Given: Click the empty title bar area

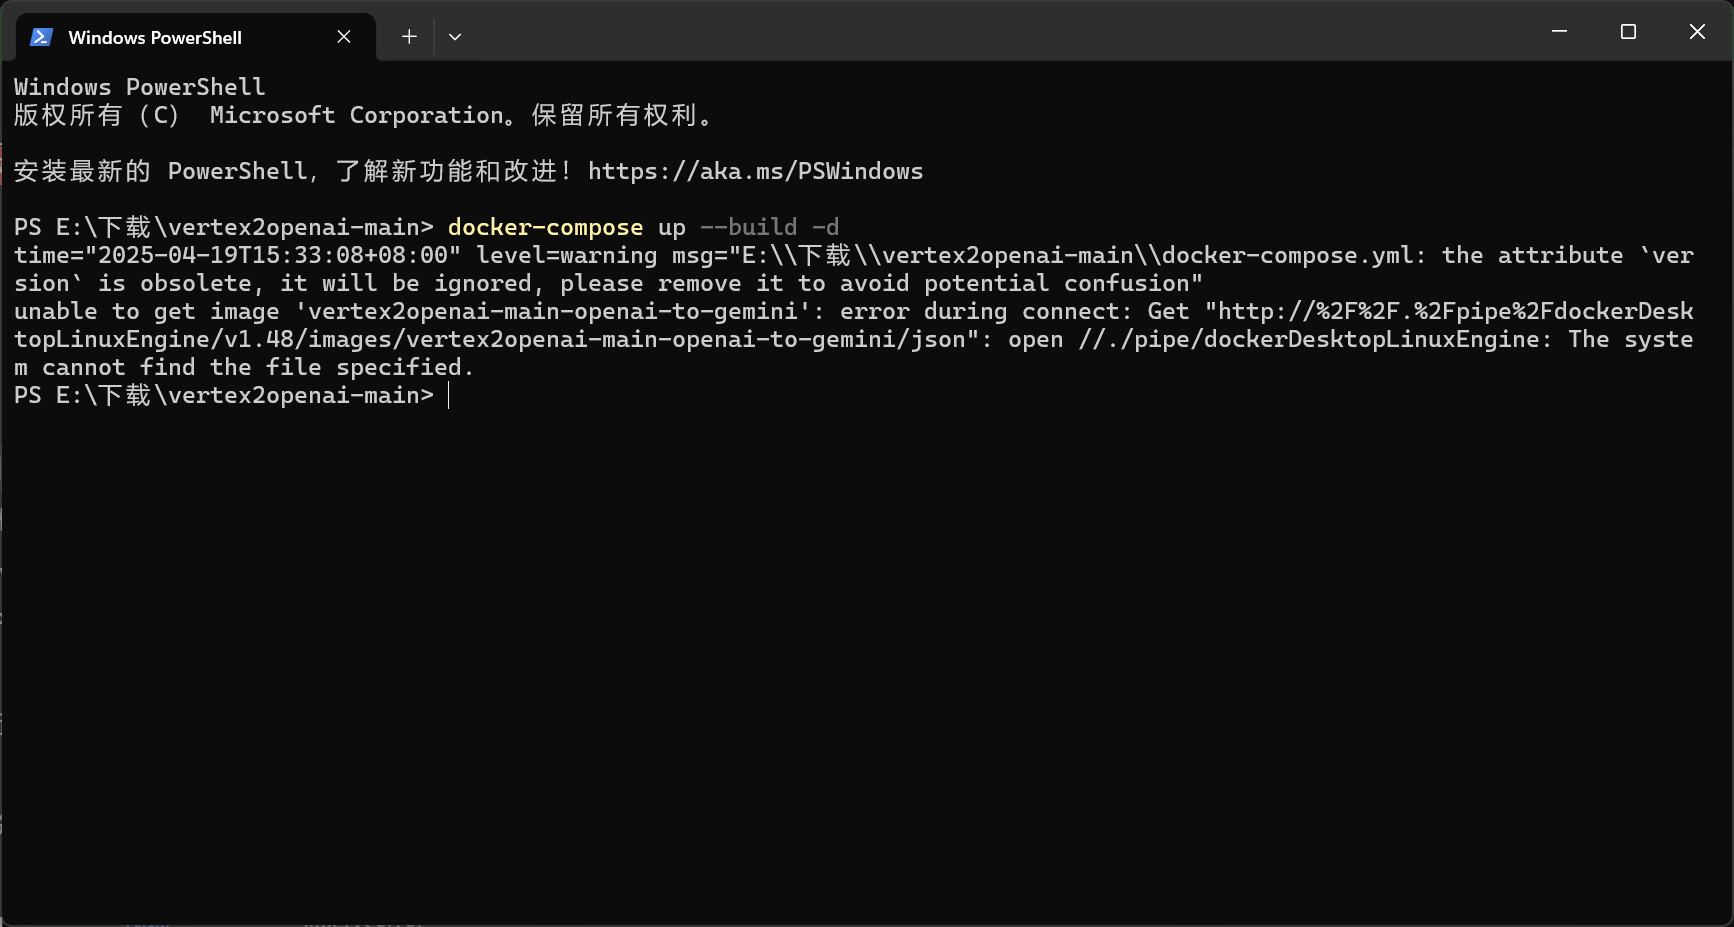Looking at the screenshot, I should pos(1000,32).
